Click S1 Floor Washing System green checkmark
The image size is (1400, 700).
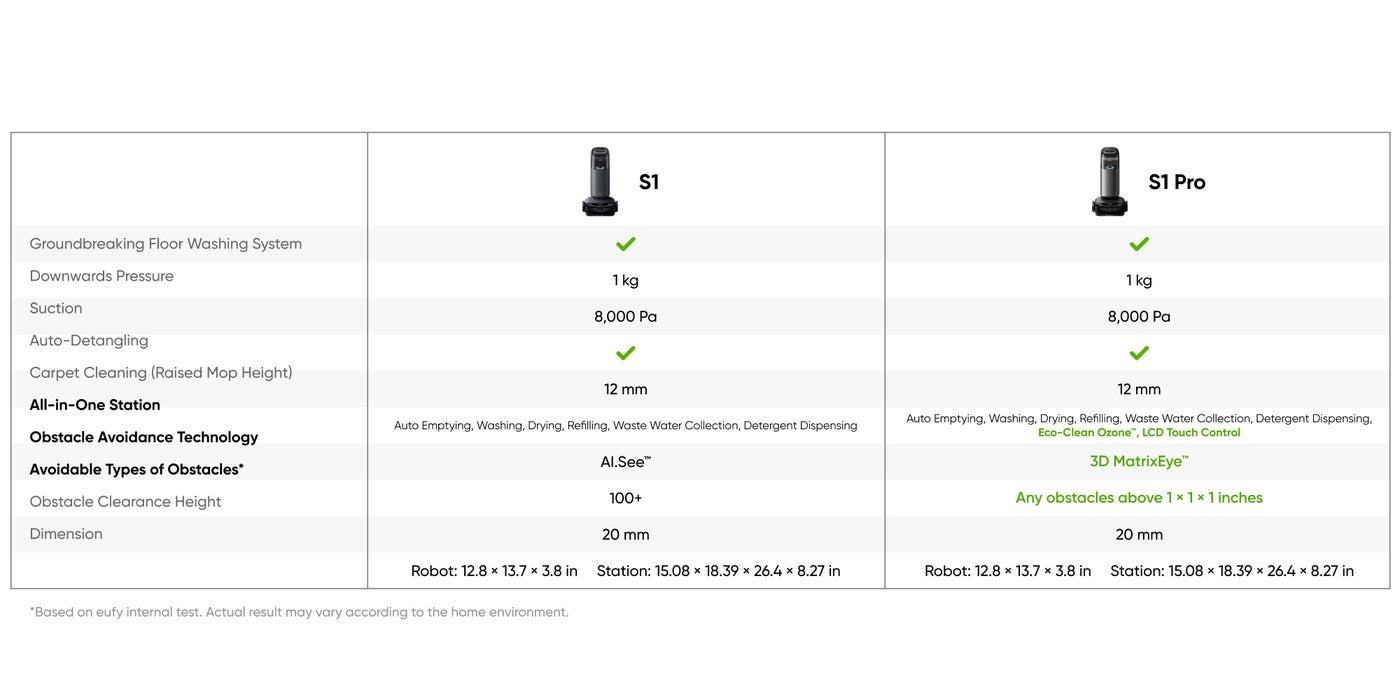click(626, 244)
